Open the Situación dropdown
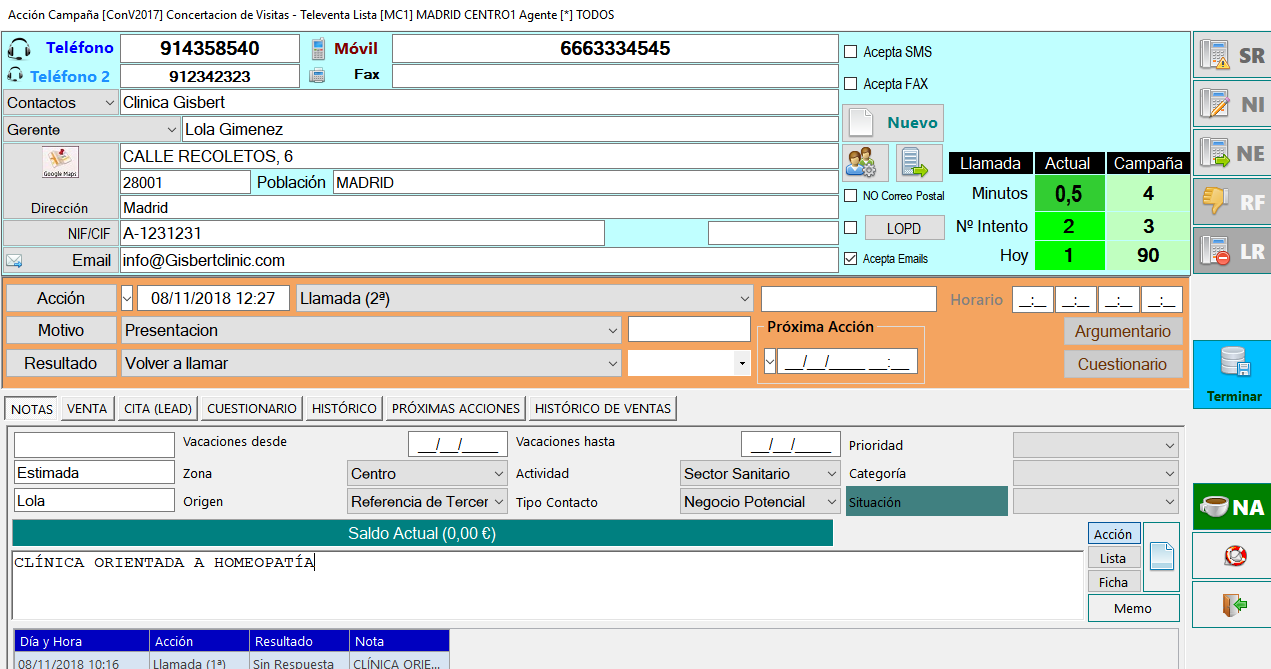Screen dimensions: 1271x669 pyautogui.click(x=1170, y=502)
